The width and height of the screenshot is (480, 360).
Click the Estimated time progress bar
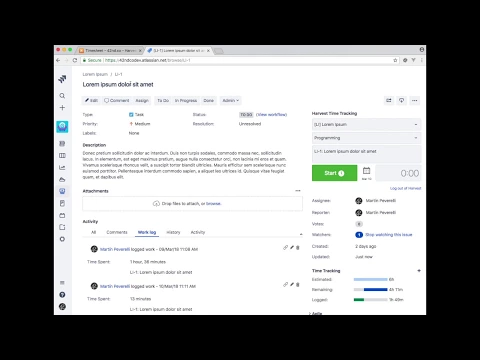pos(371,279)
